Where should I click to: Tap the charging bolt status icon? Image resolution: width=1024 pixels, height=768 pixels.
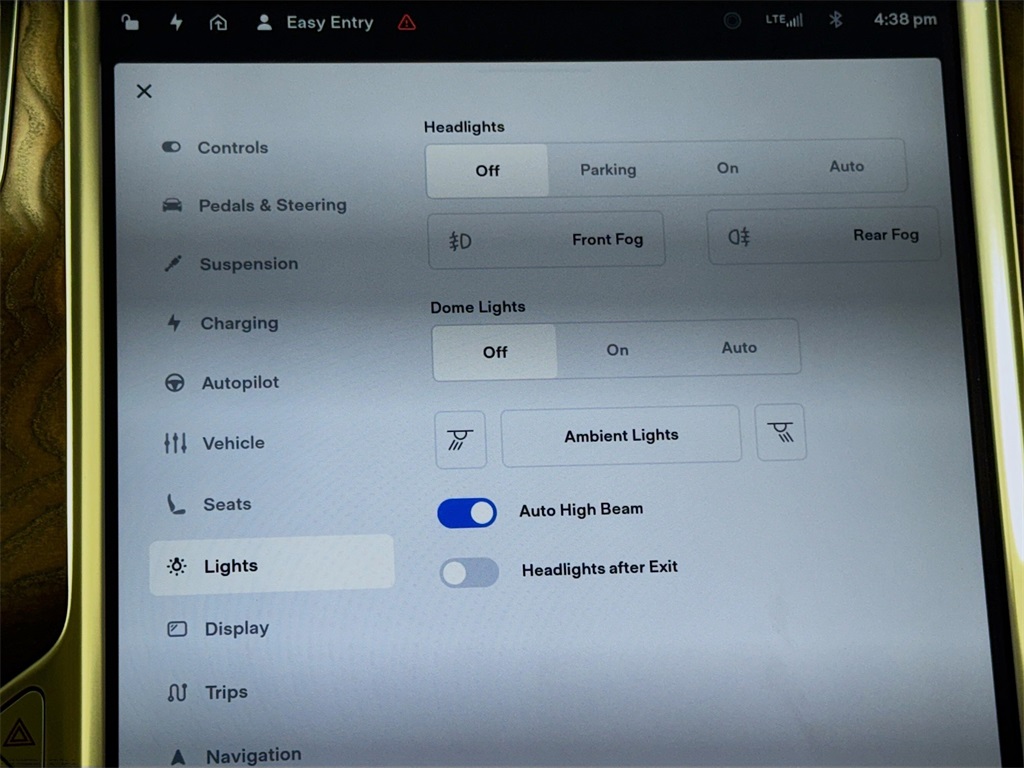coord(176,22)
